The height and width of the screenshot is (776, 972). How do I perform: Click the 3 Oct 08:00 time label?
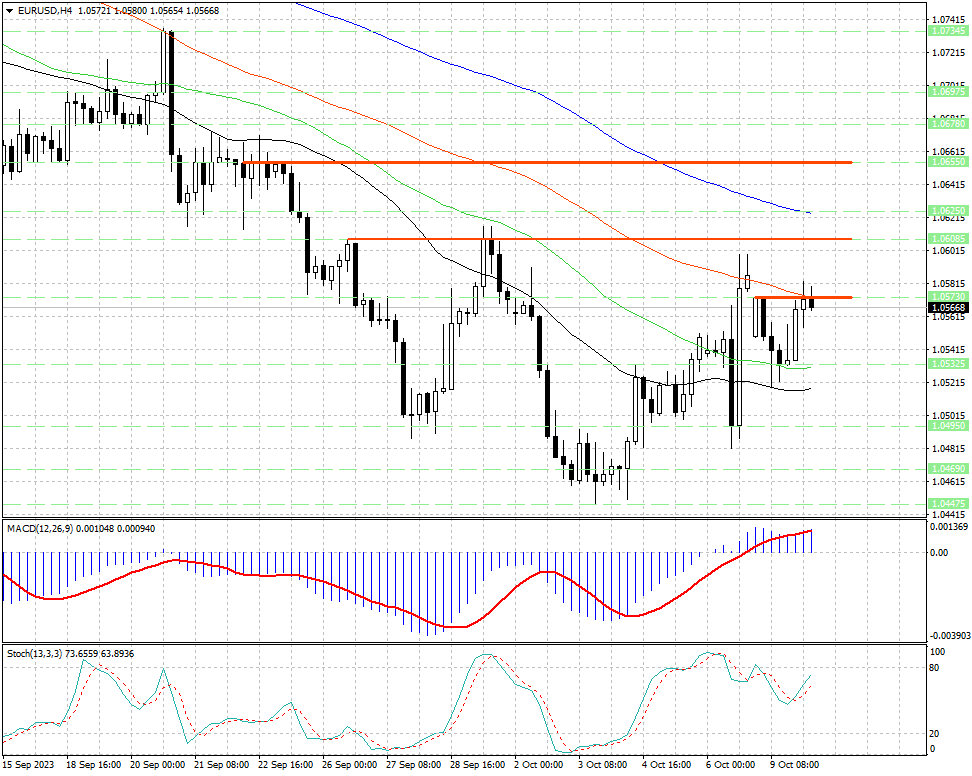602,764
